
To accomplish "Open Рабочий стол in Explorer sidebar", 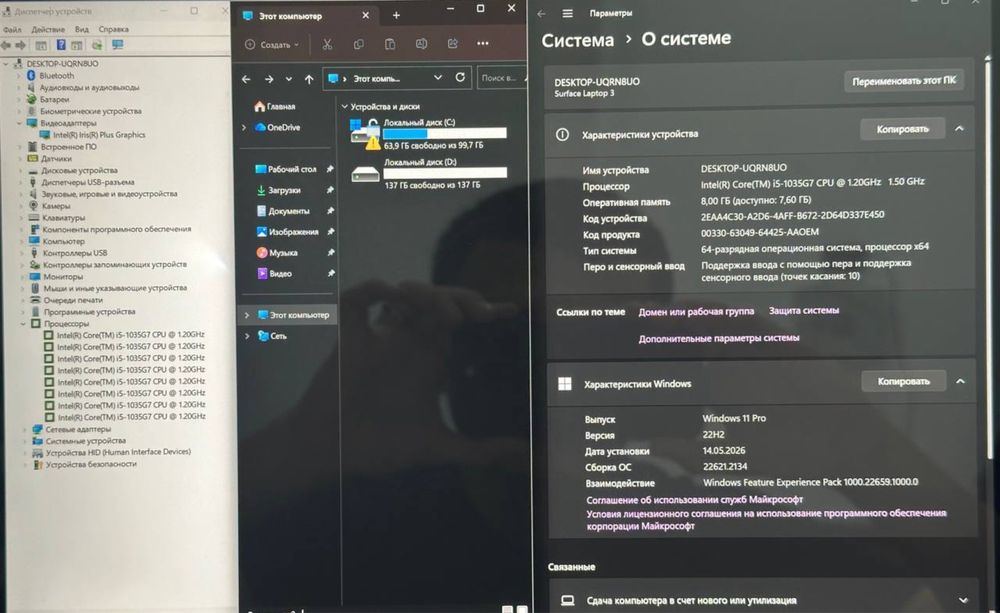I will tap(286, 169).
